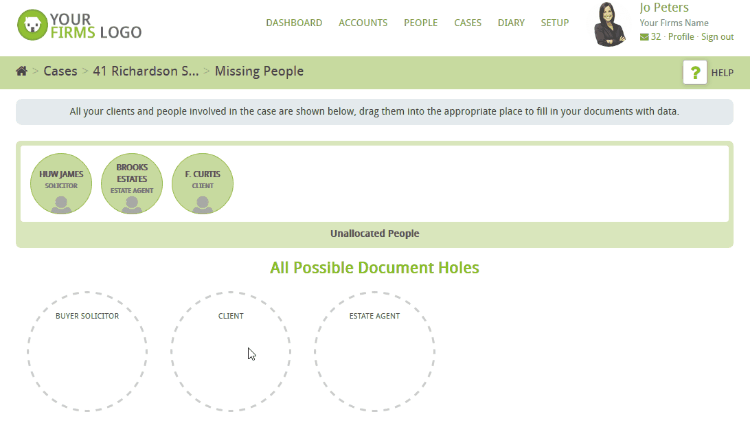Click the YOUR FIRMS LOGO text

click(96, 26)
